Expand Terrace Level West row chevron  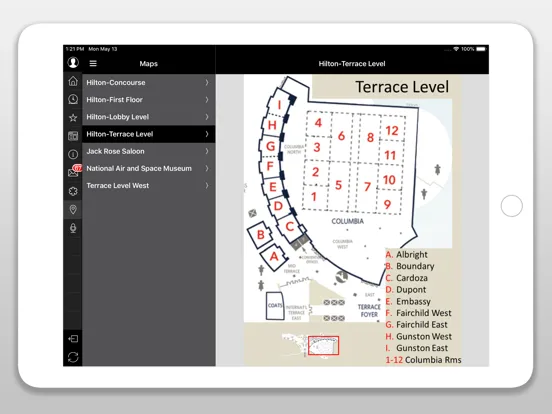click(207, 186)
